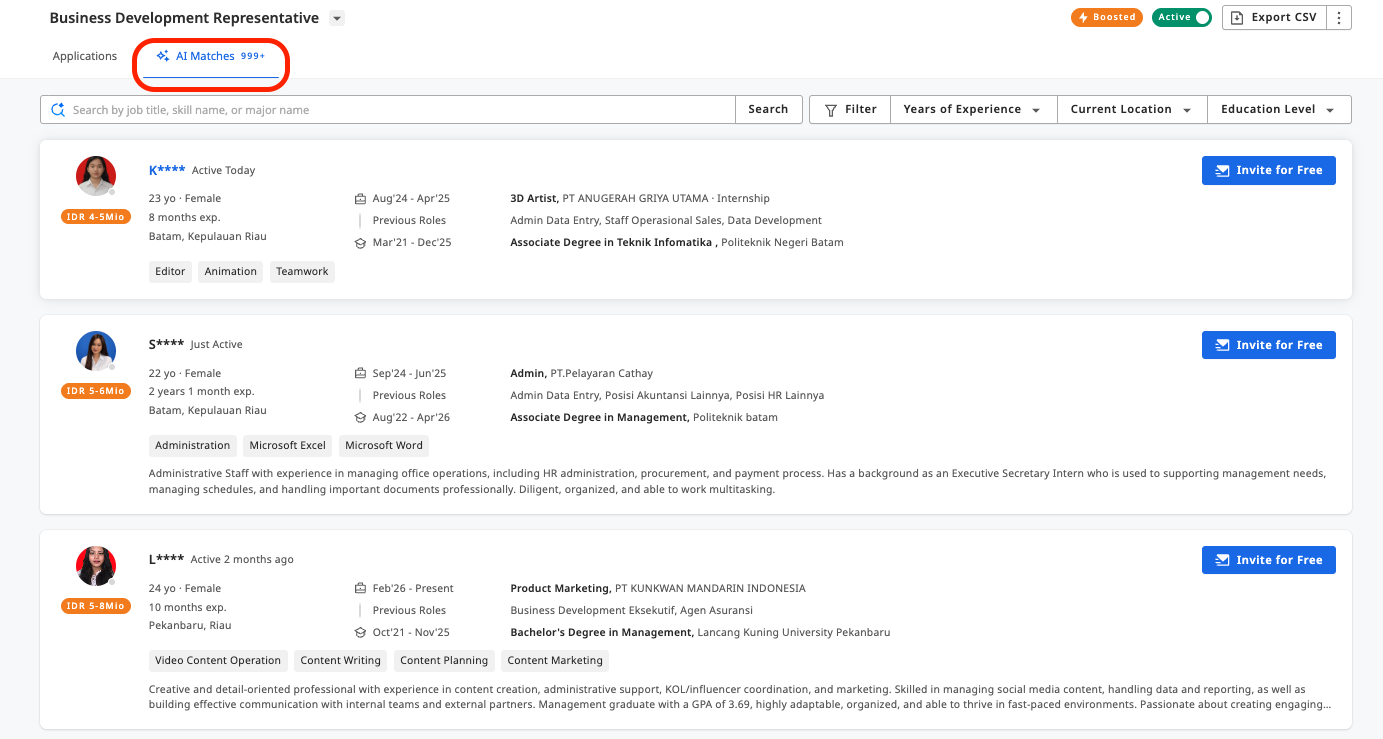
Task: Invite candidate S**** for free
Action: [1268, 345]
